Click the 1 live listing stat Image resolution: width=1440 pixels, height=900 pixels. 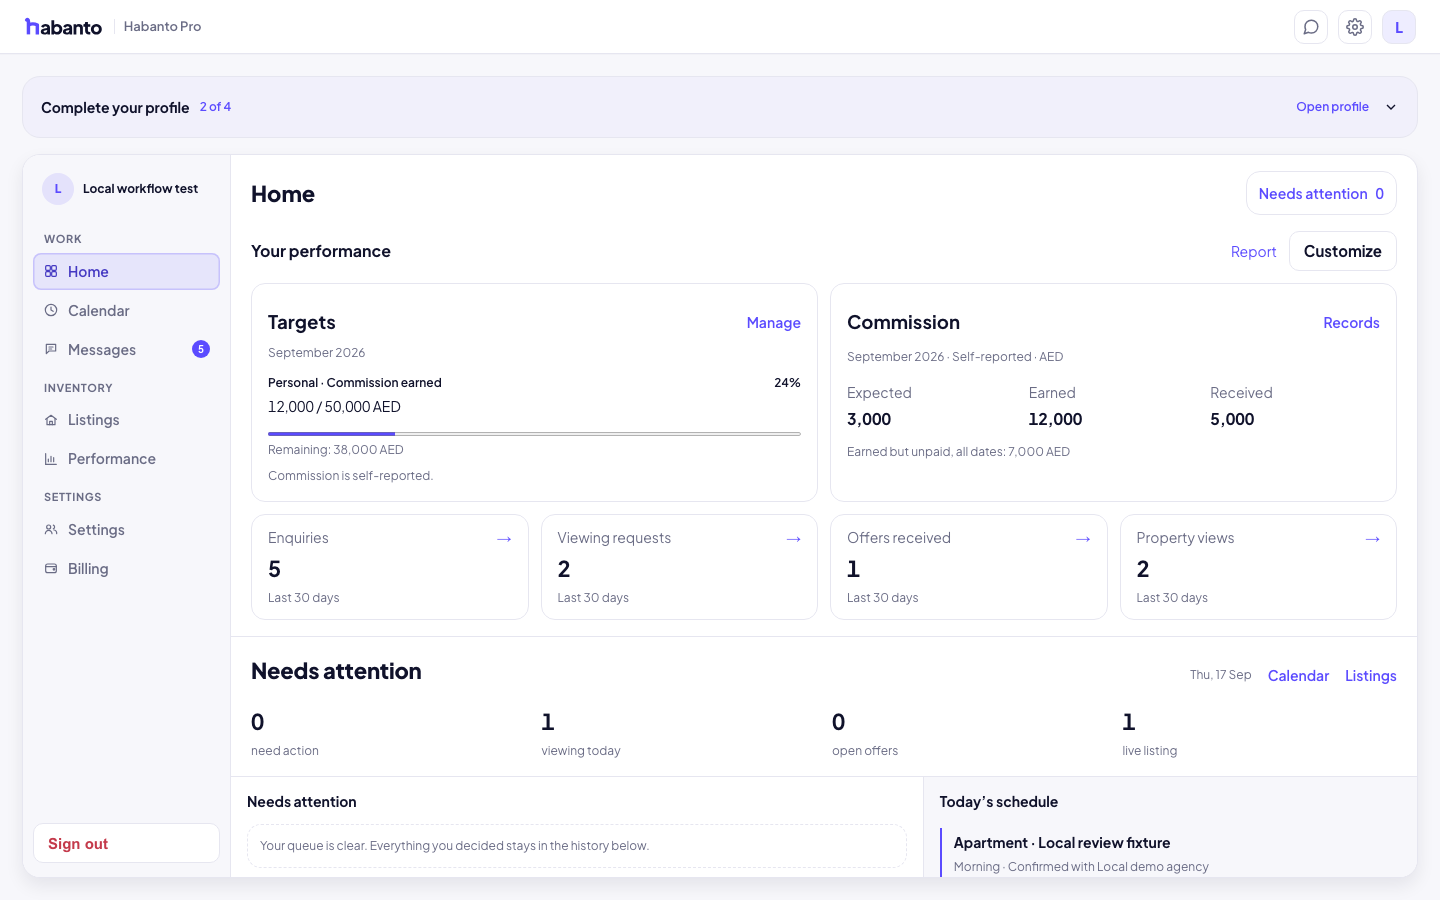[1150, 734]
